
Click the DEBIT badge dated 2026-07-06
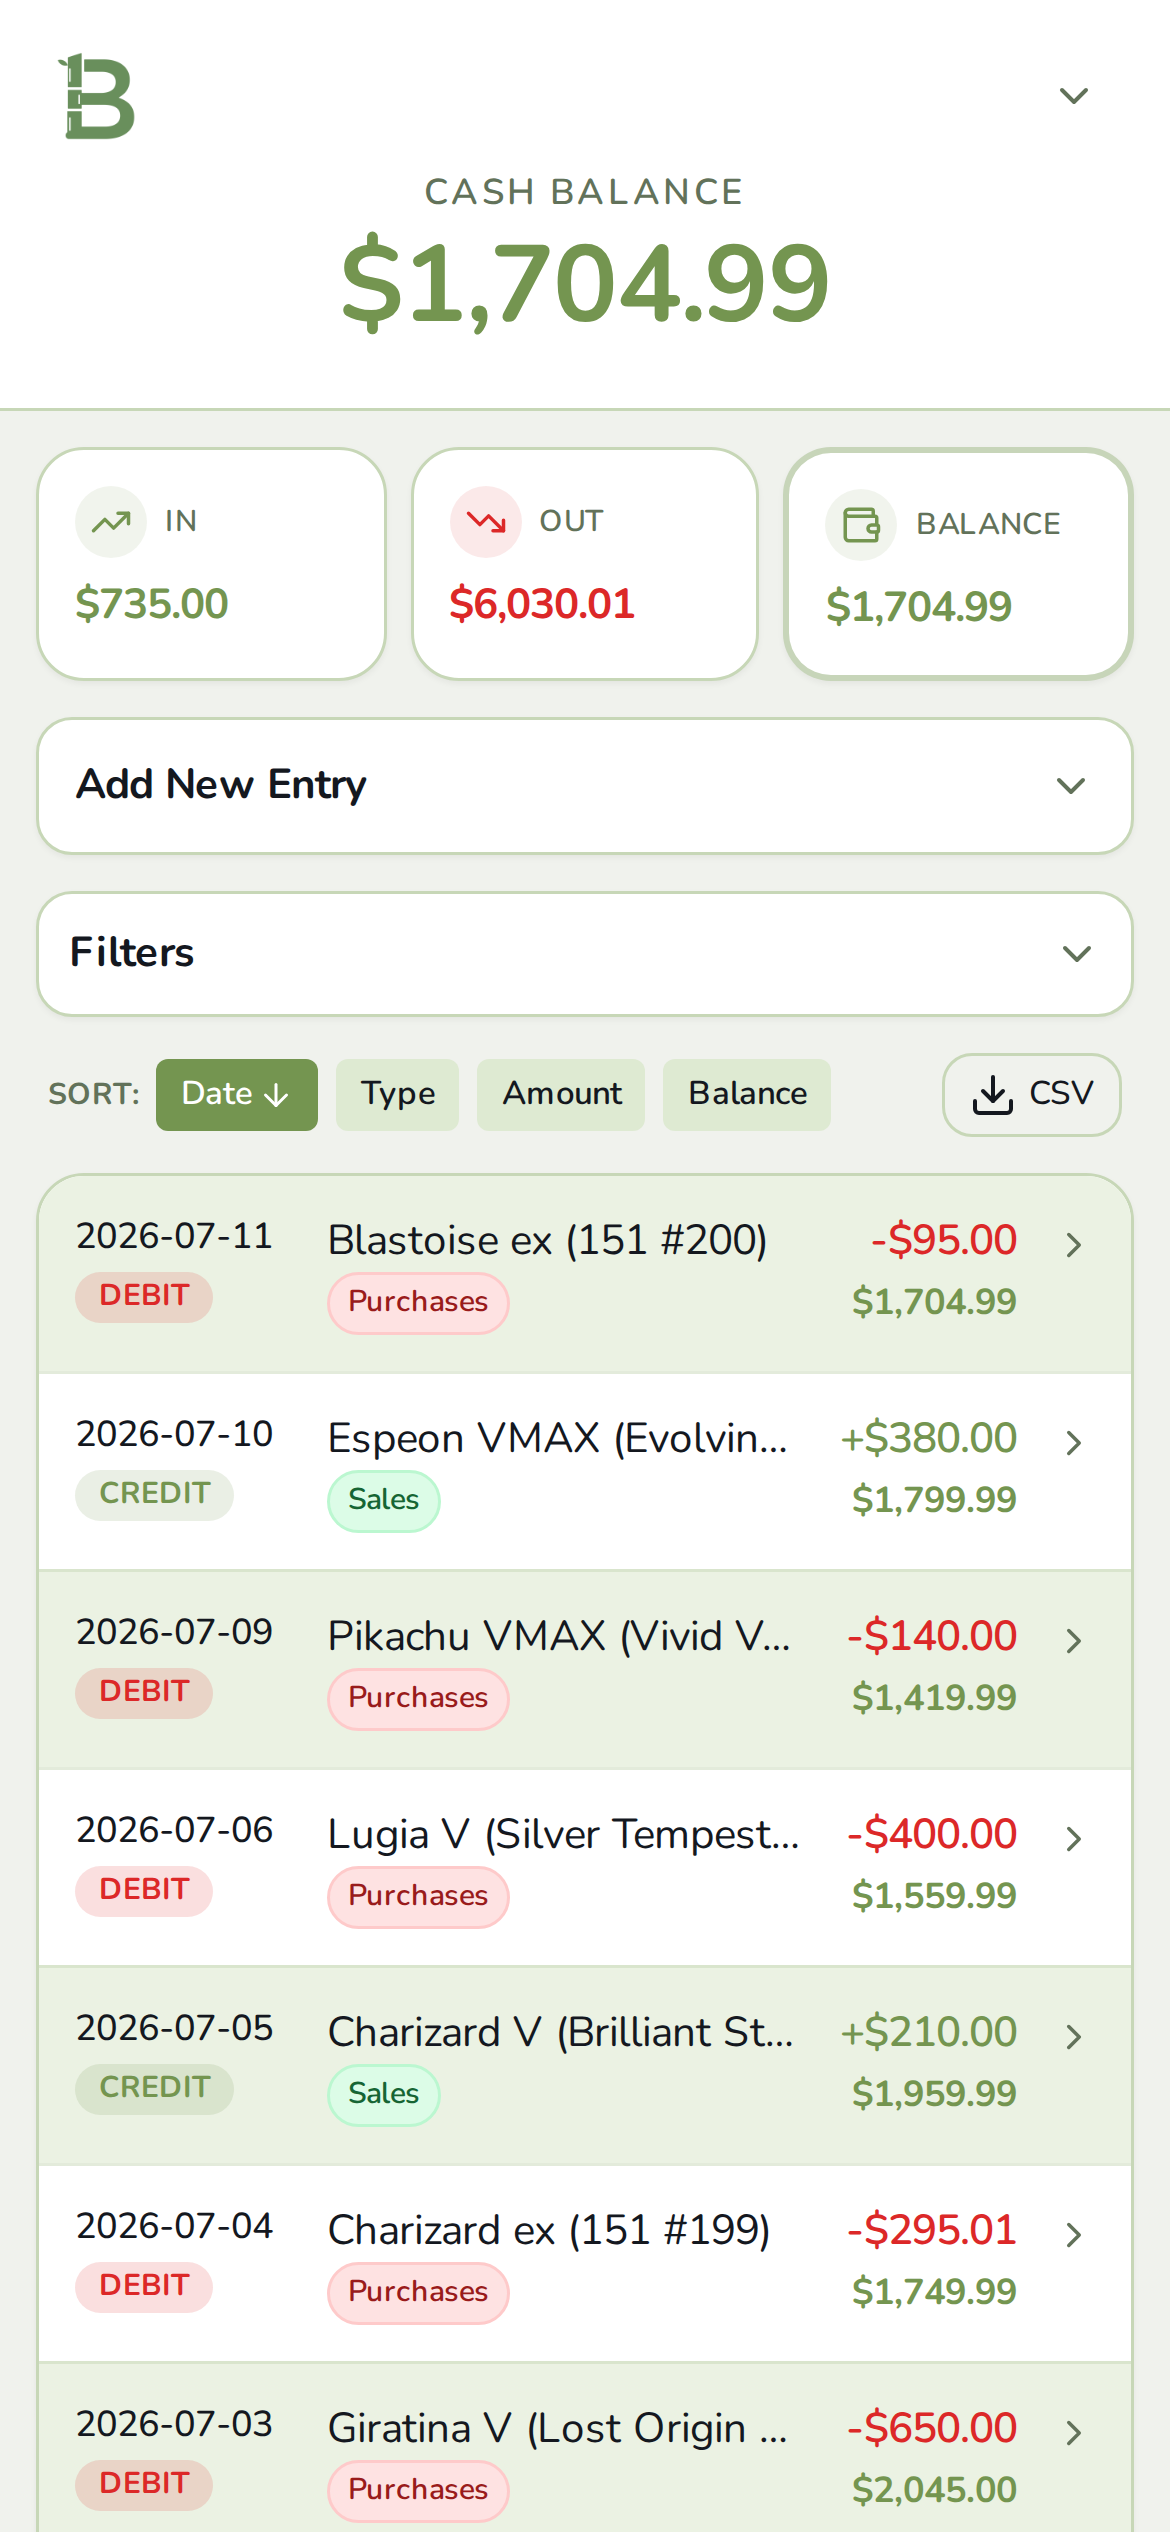point(144,1890)
